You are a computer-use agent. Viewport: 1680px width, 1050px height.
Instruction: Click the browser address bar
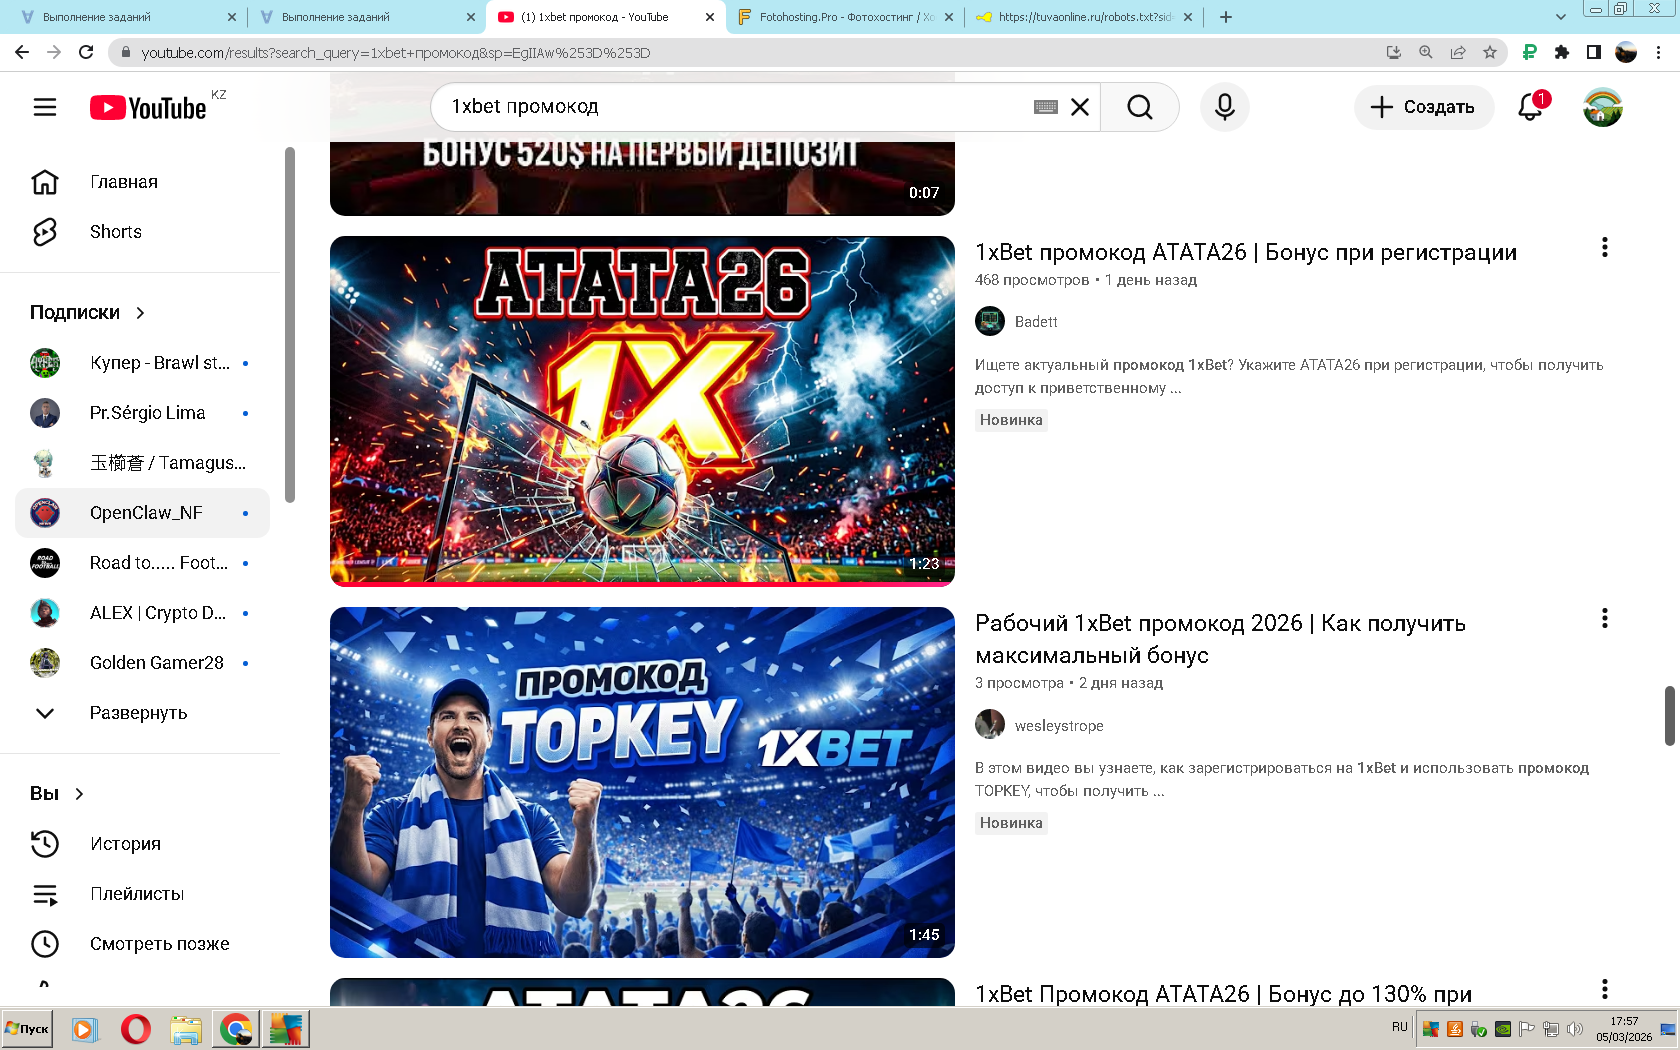pyautogui.click(x=750, y=53)
